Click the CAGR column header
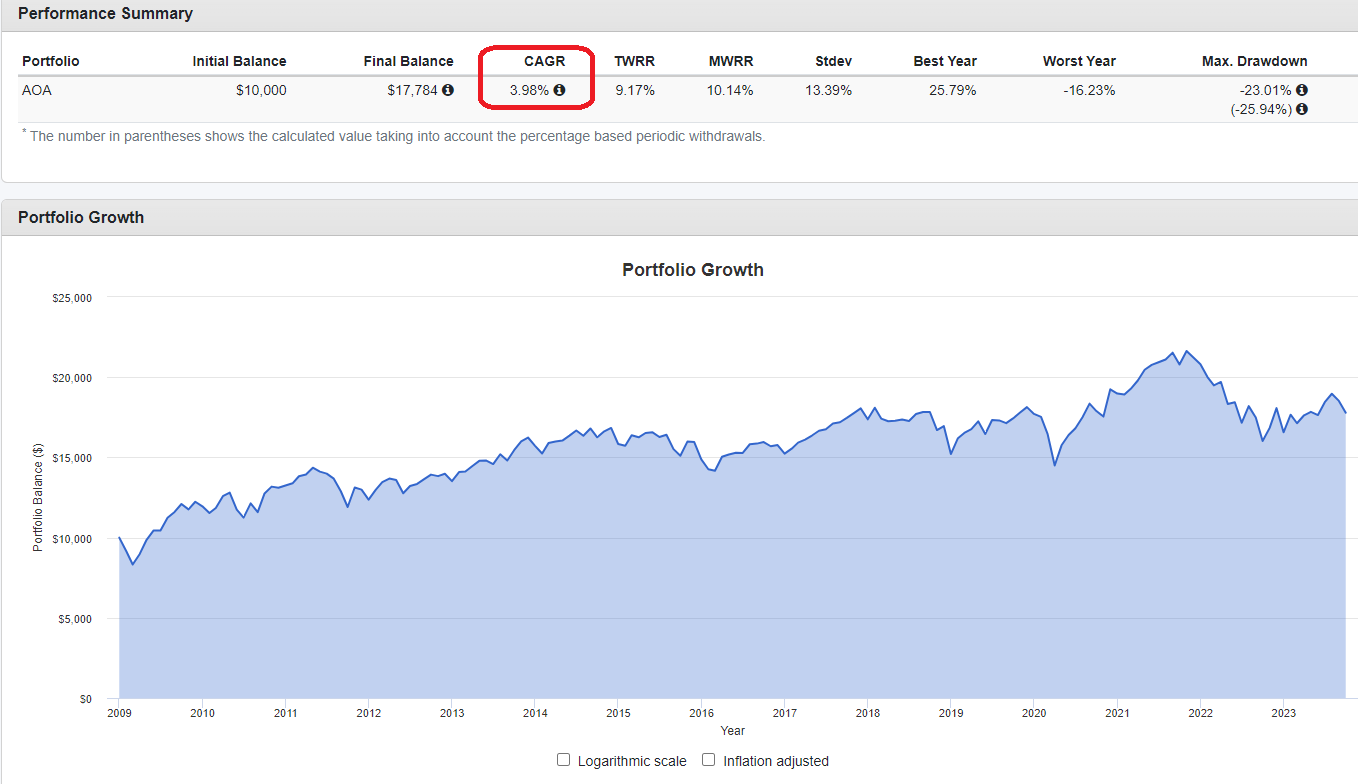The height and width of the screenshot is (784, 1358). click(544, 61)
